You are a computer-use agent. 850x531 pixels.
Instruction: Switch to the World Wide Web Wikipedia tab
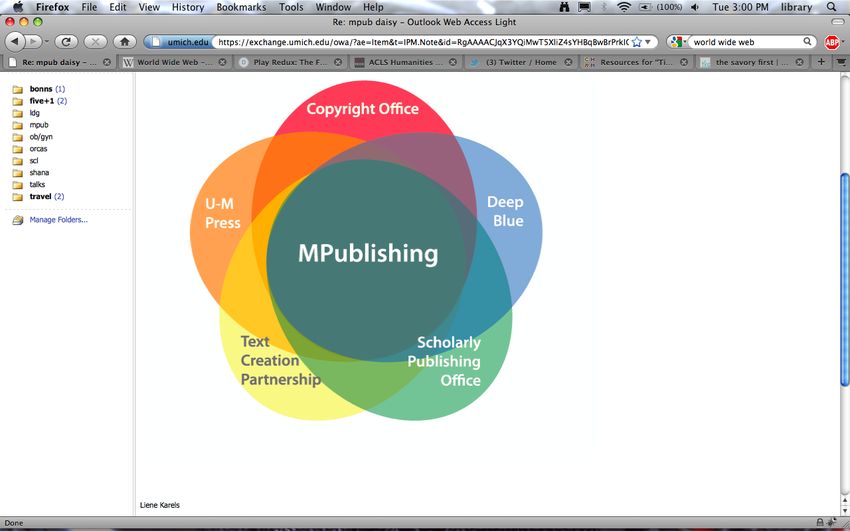175,62
